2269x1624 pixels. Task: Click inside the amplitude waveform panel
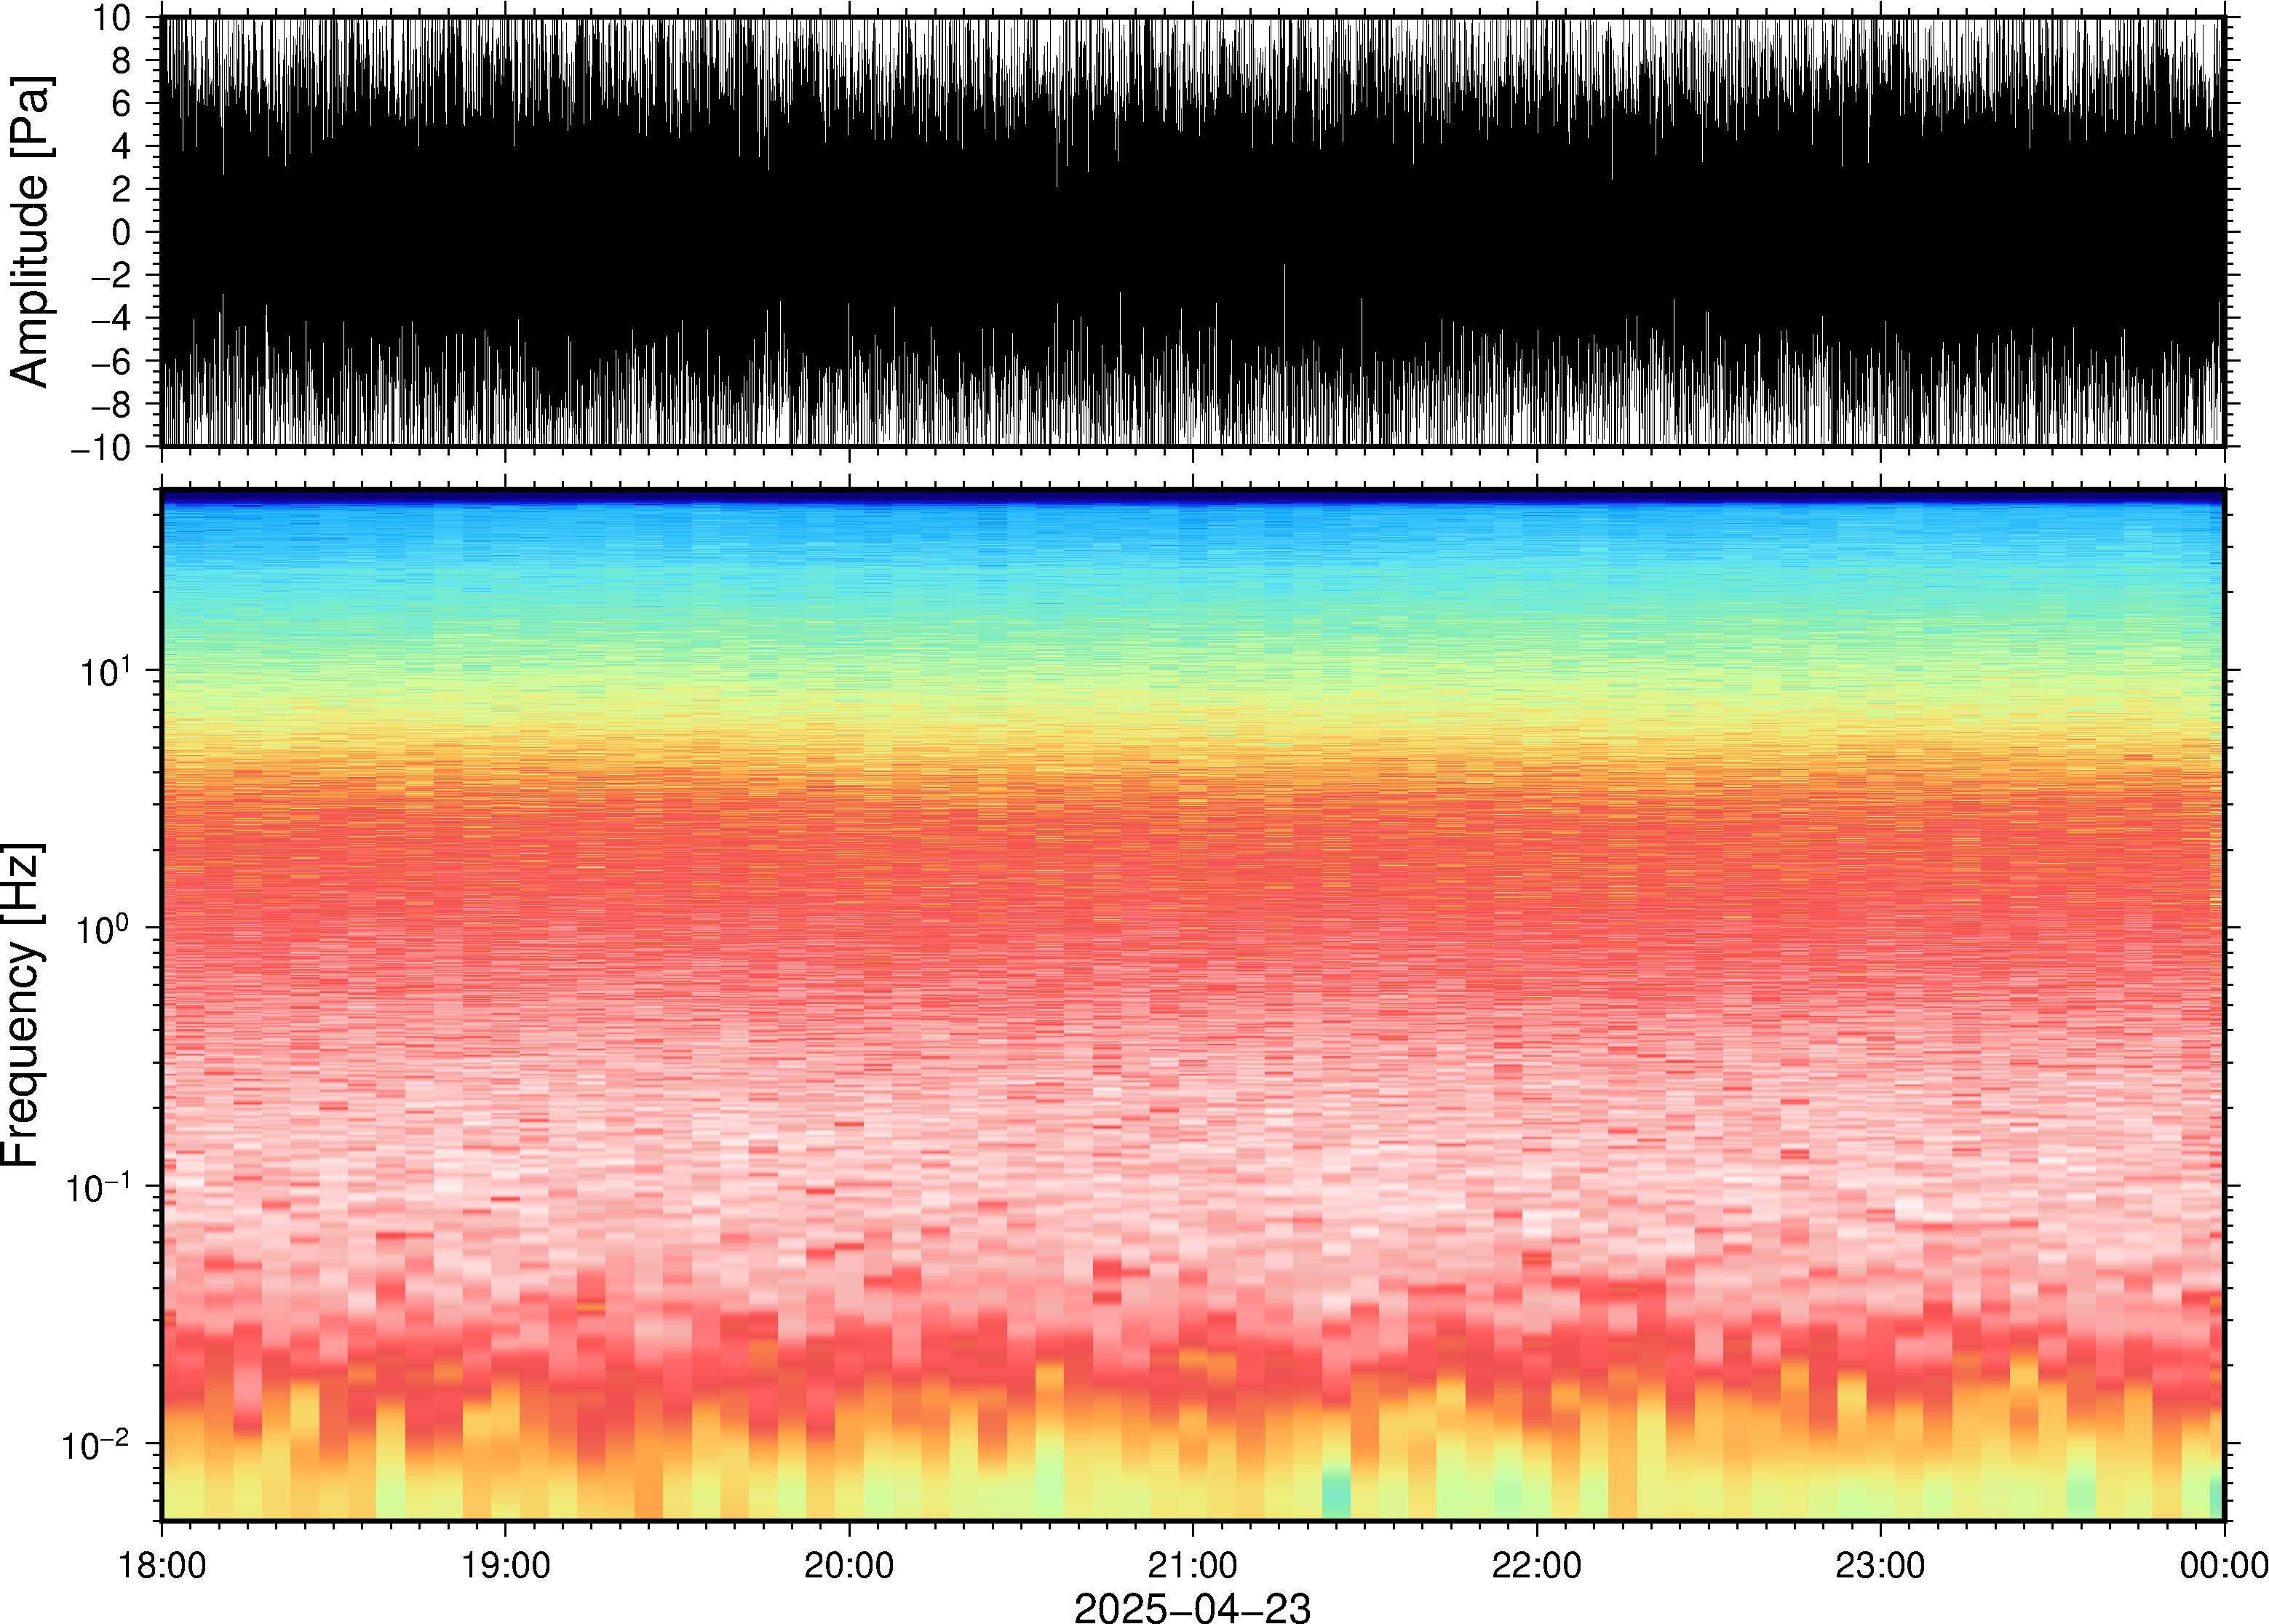[x=1193, y=231]
